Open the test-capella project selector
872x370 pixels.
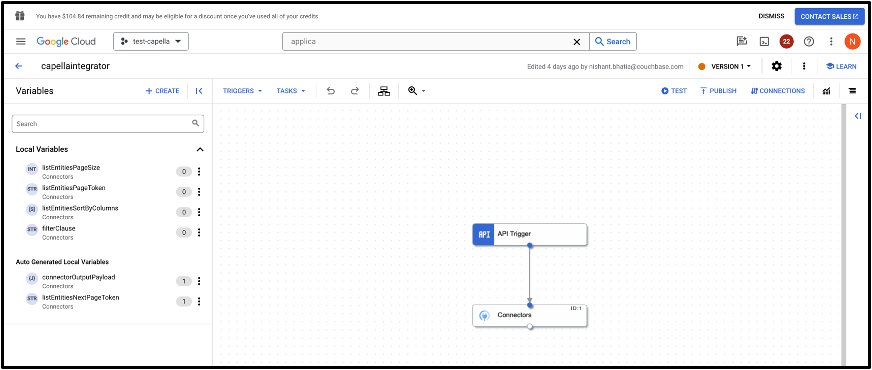(x=151, y=42)
